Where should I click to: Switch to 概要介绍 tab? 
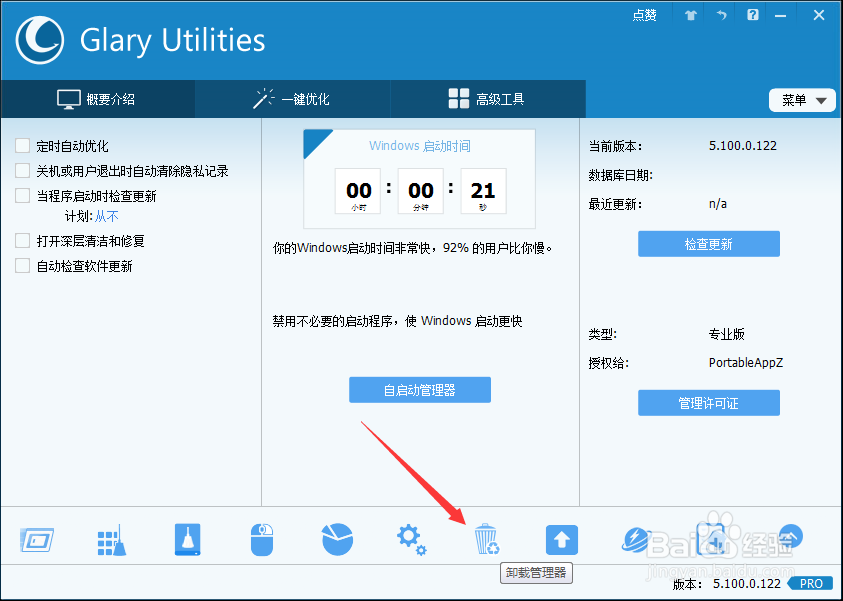tap(97, 99)
